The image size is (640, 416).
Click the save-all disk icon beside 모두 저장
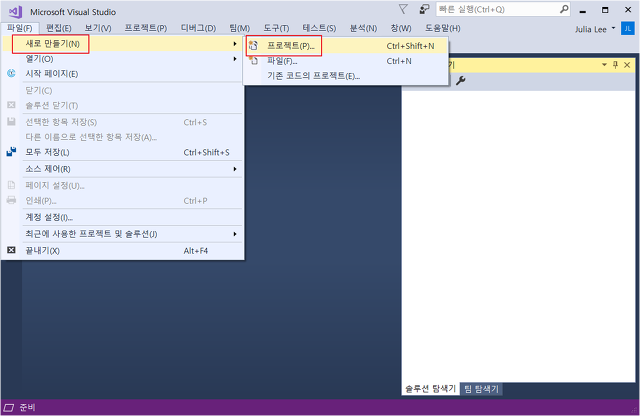click(x=11, y=152)
